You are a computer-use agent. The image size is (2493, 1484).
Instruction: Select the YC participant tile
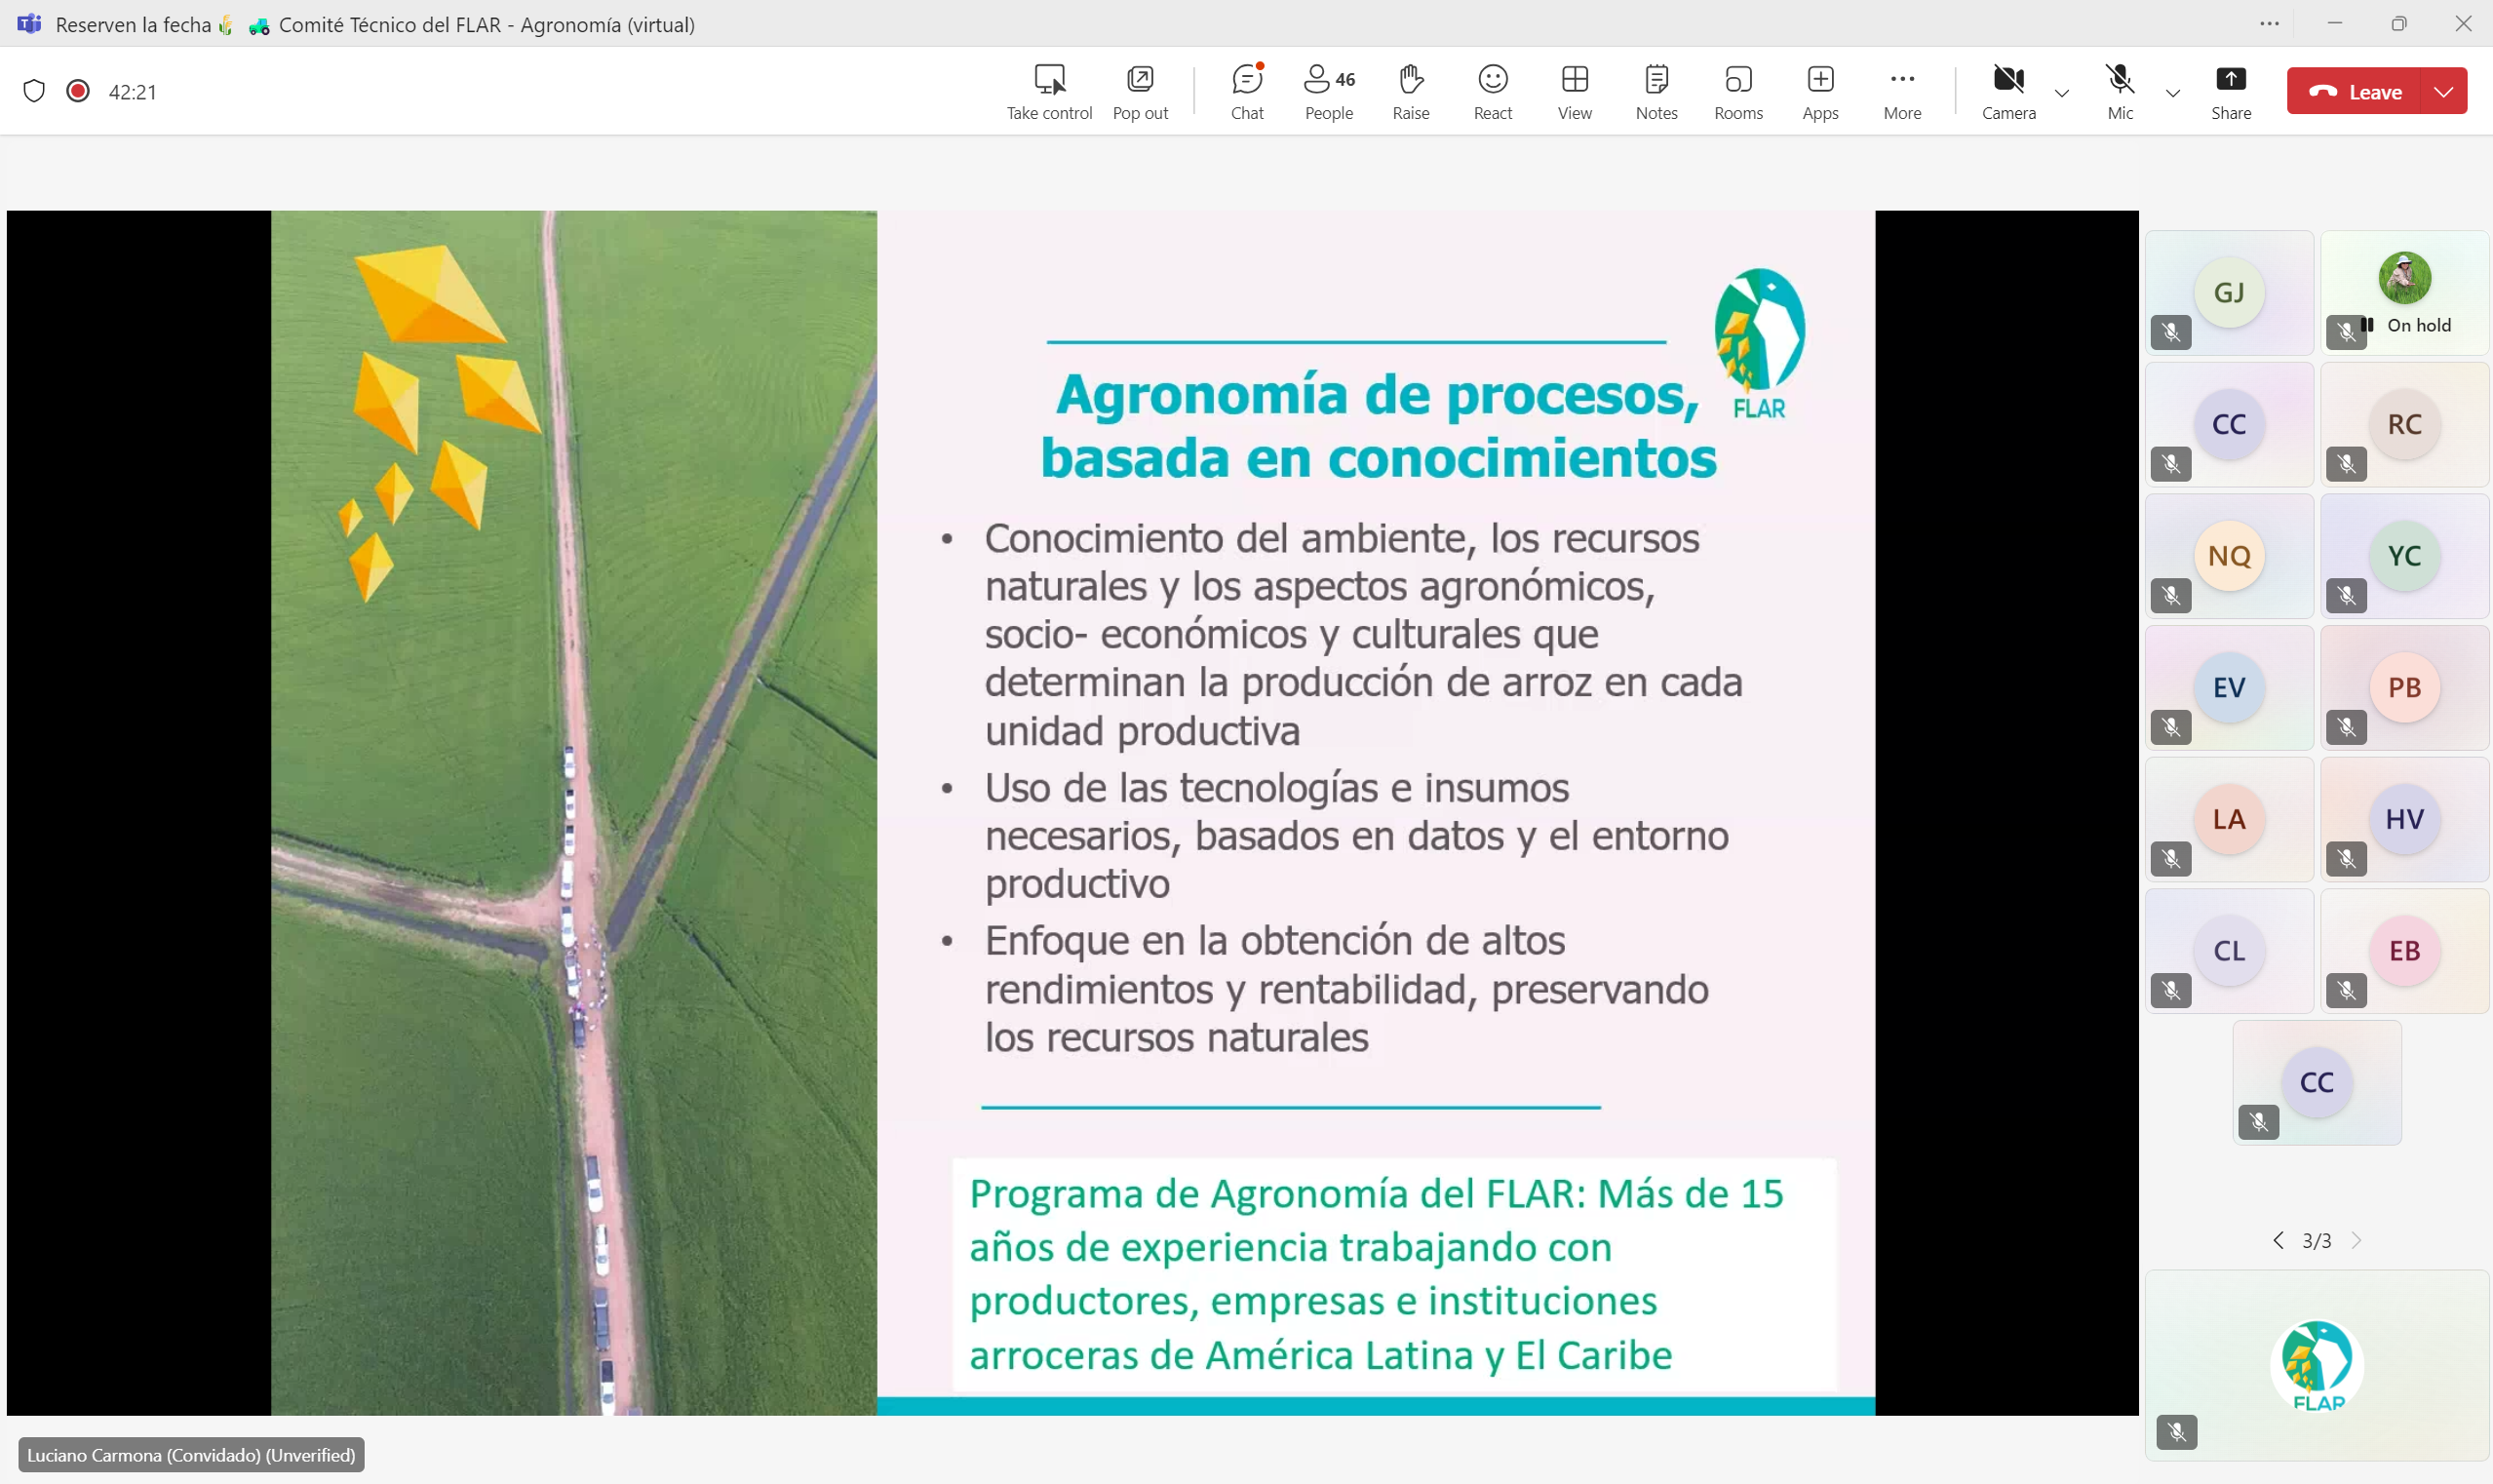[2404, 556]
